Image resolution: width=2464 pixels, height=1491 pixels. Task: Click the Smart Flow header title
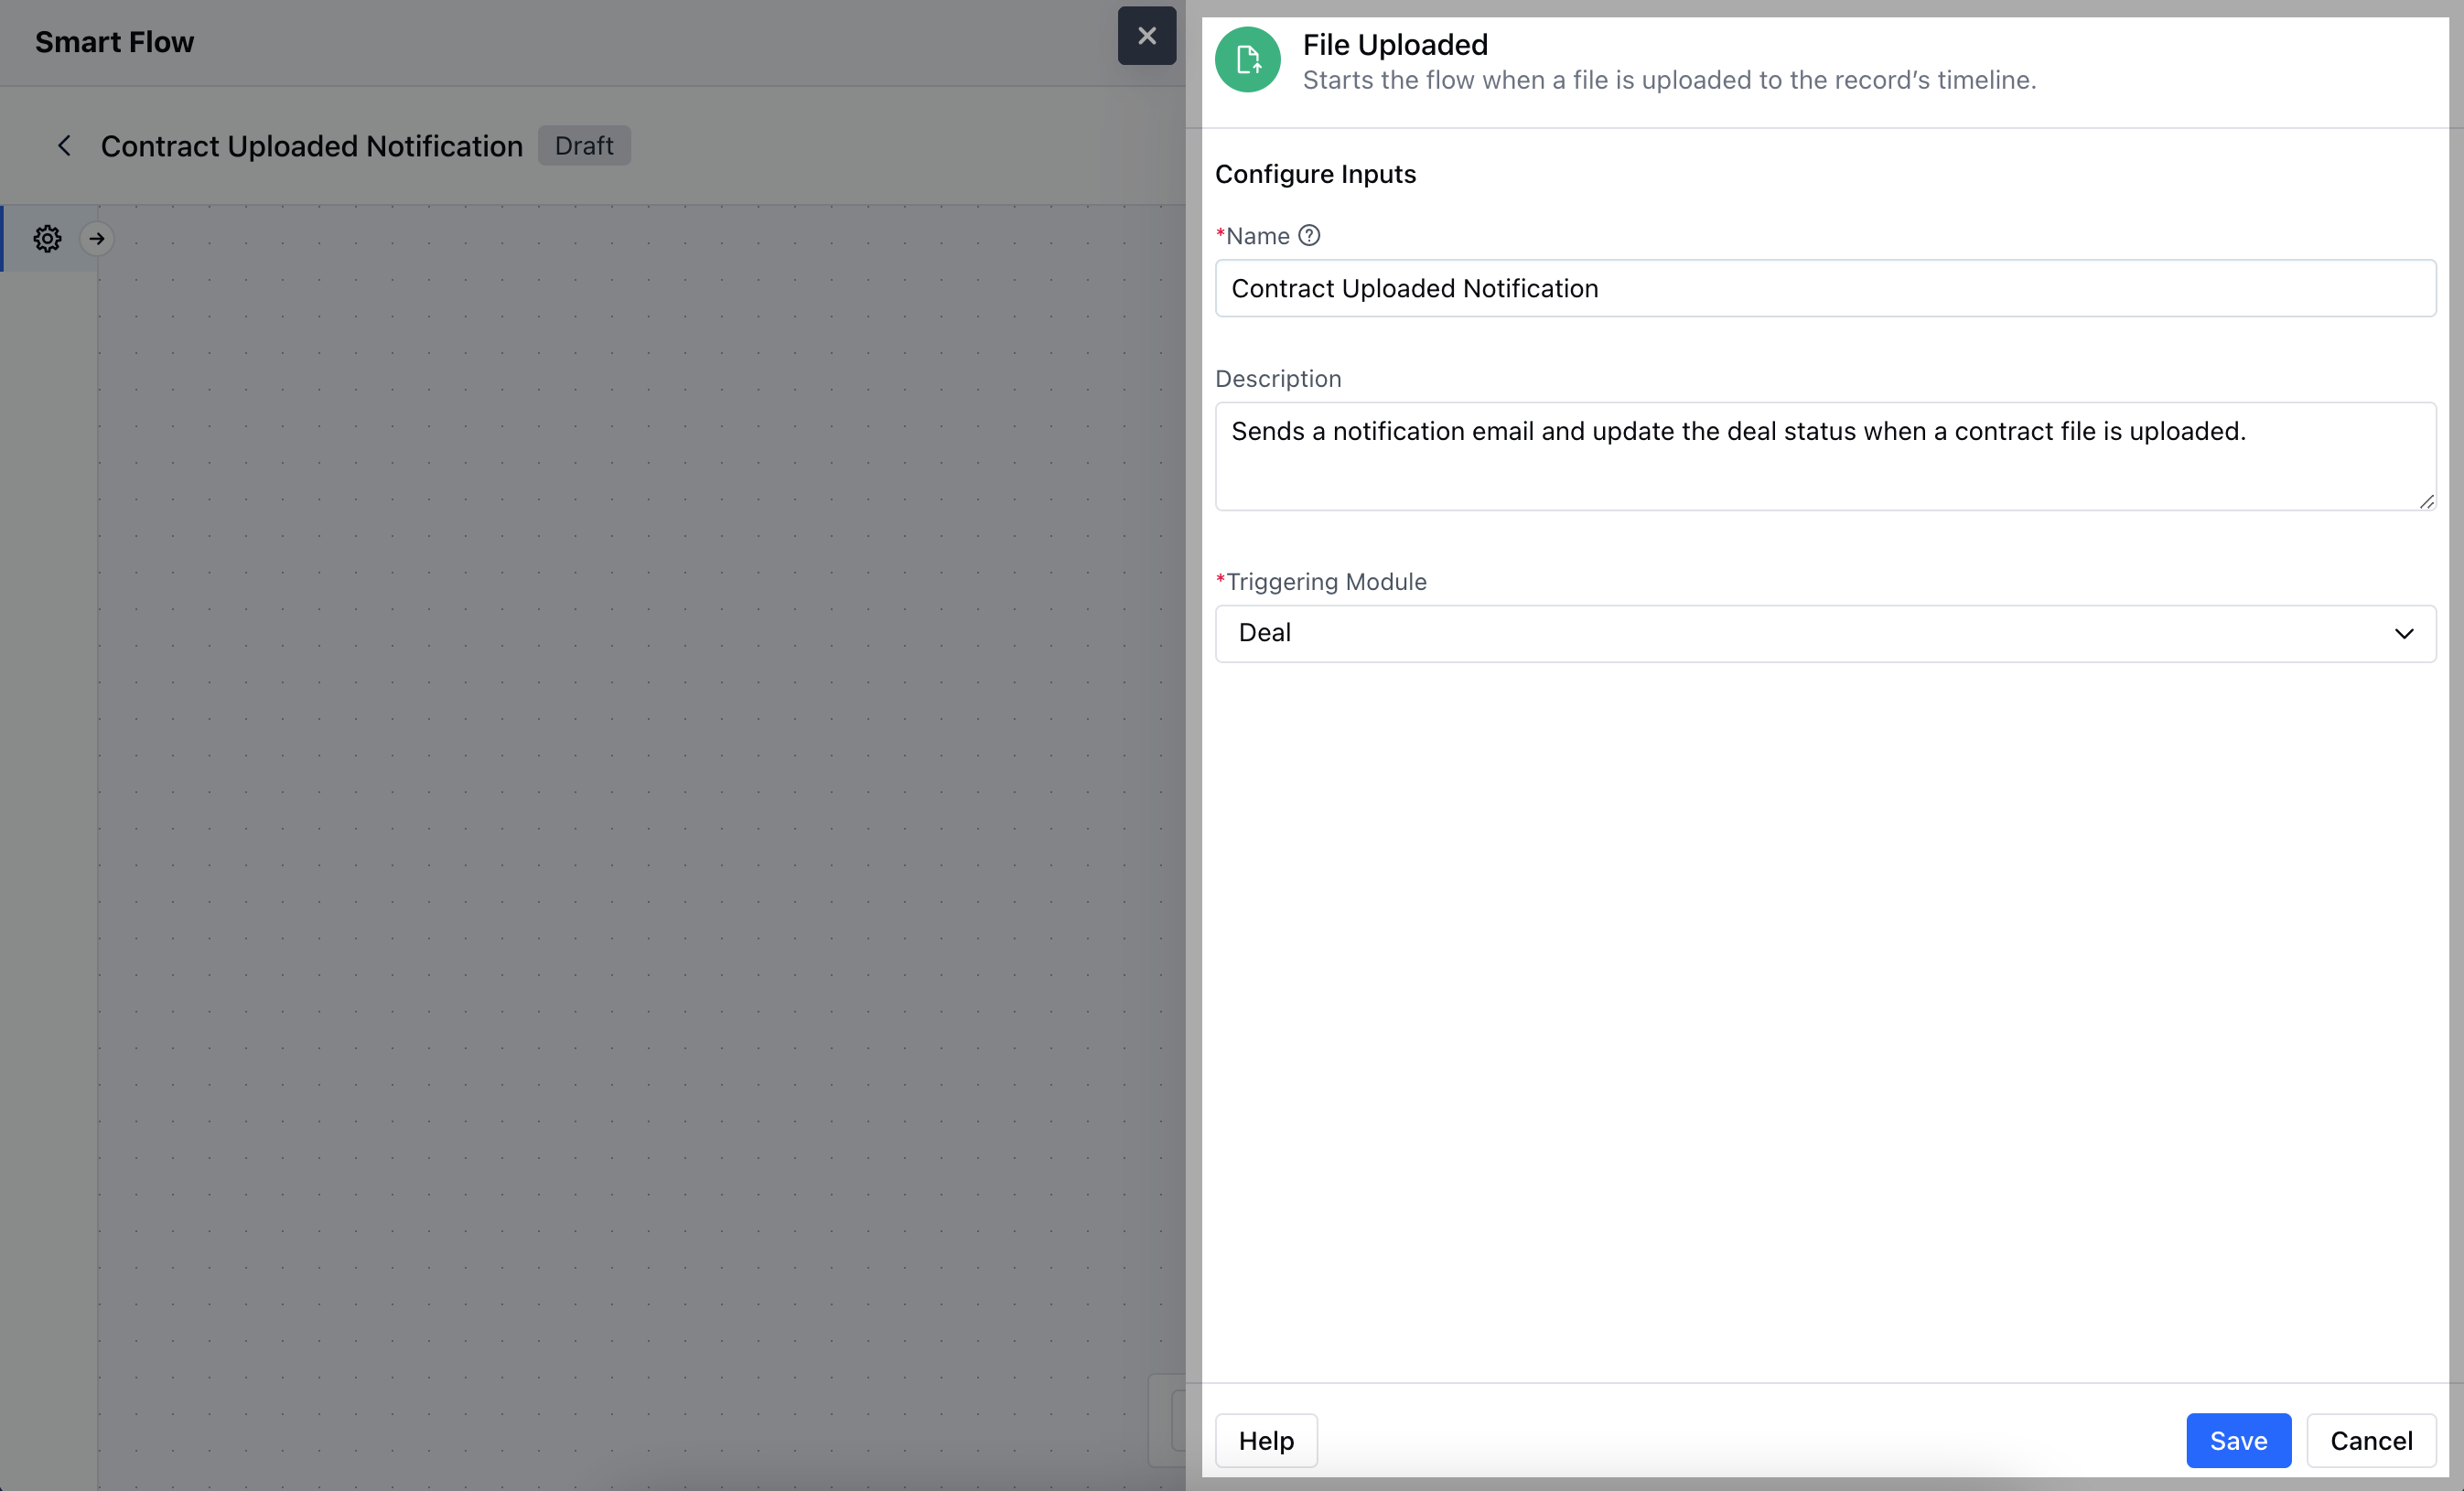(x=114, y=42)
